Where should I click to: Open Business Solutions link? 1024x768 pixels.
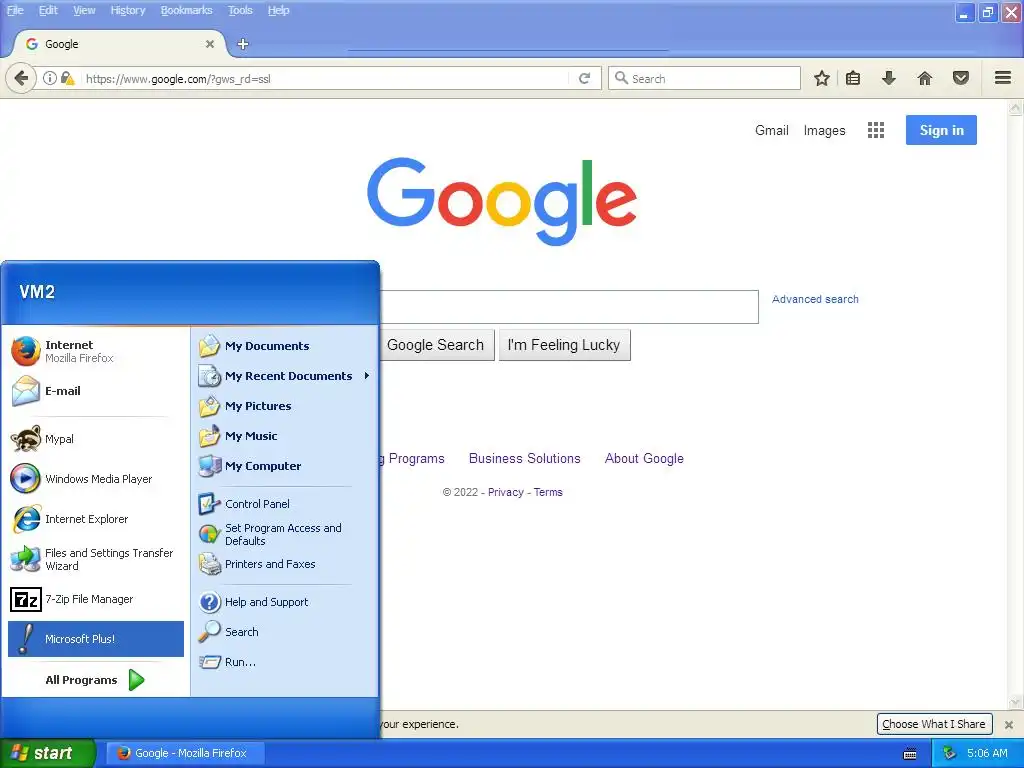[524, 458]
